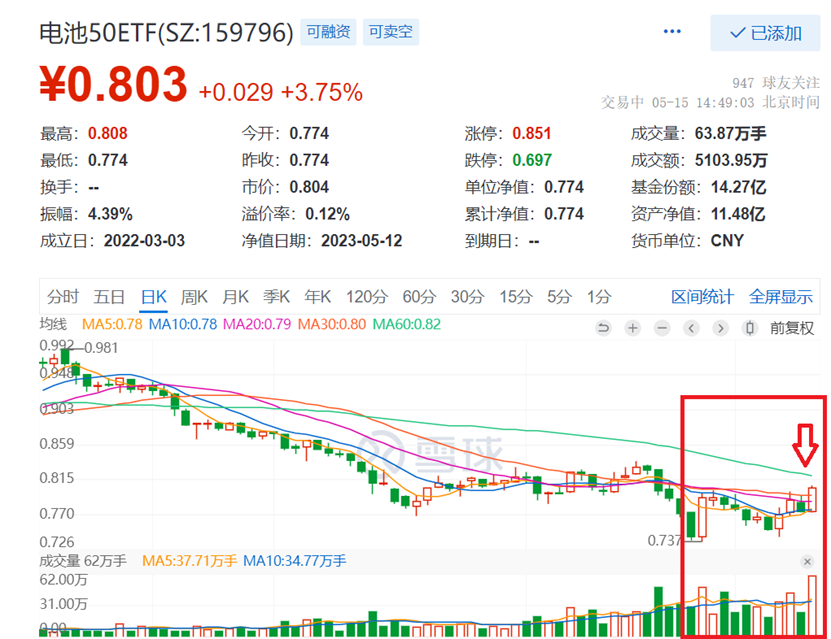Switch to the 5分 chart tab
Viewport: 831px width, 639px height.
click(x=559, y=297)
